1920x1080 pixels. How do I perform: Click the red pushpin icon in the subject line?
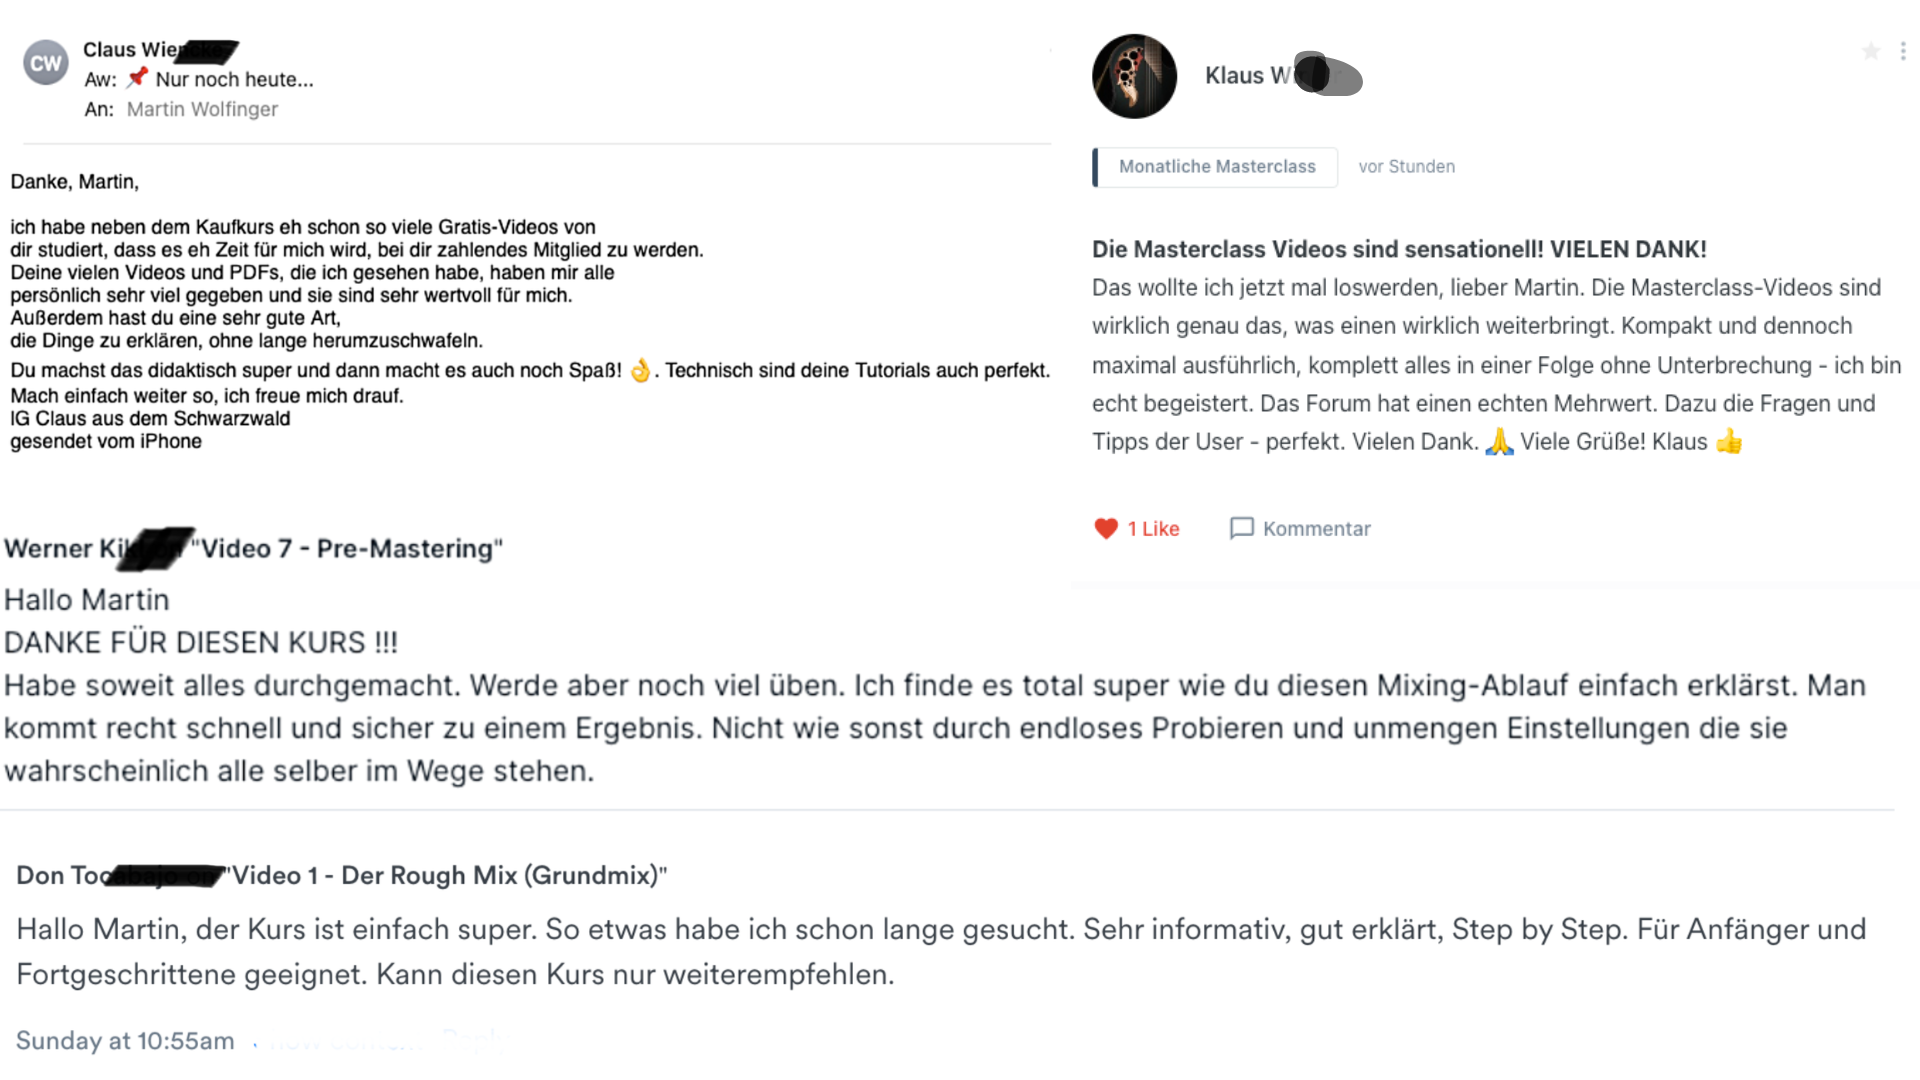pyautogui.click(x=137, y=78)
